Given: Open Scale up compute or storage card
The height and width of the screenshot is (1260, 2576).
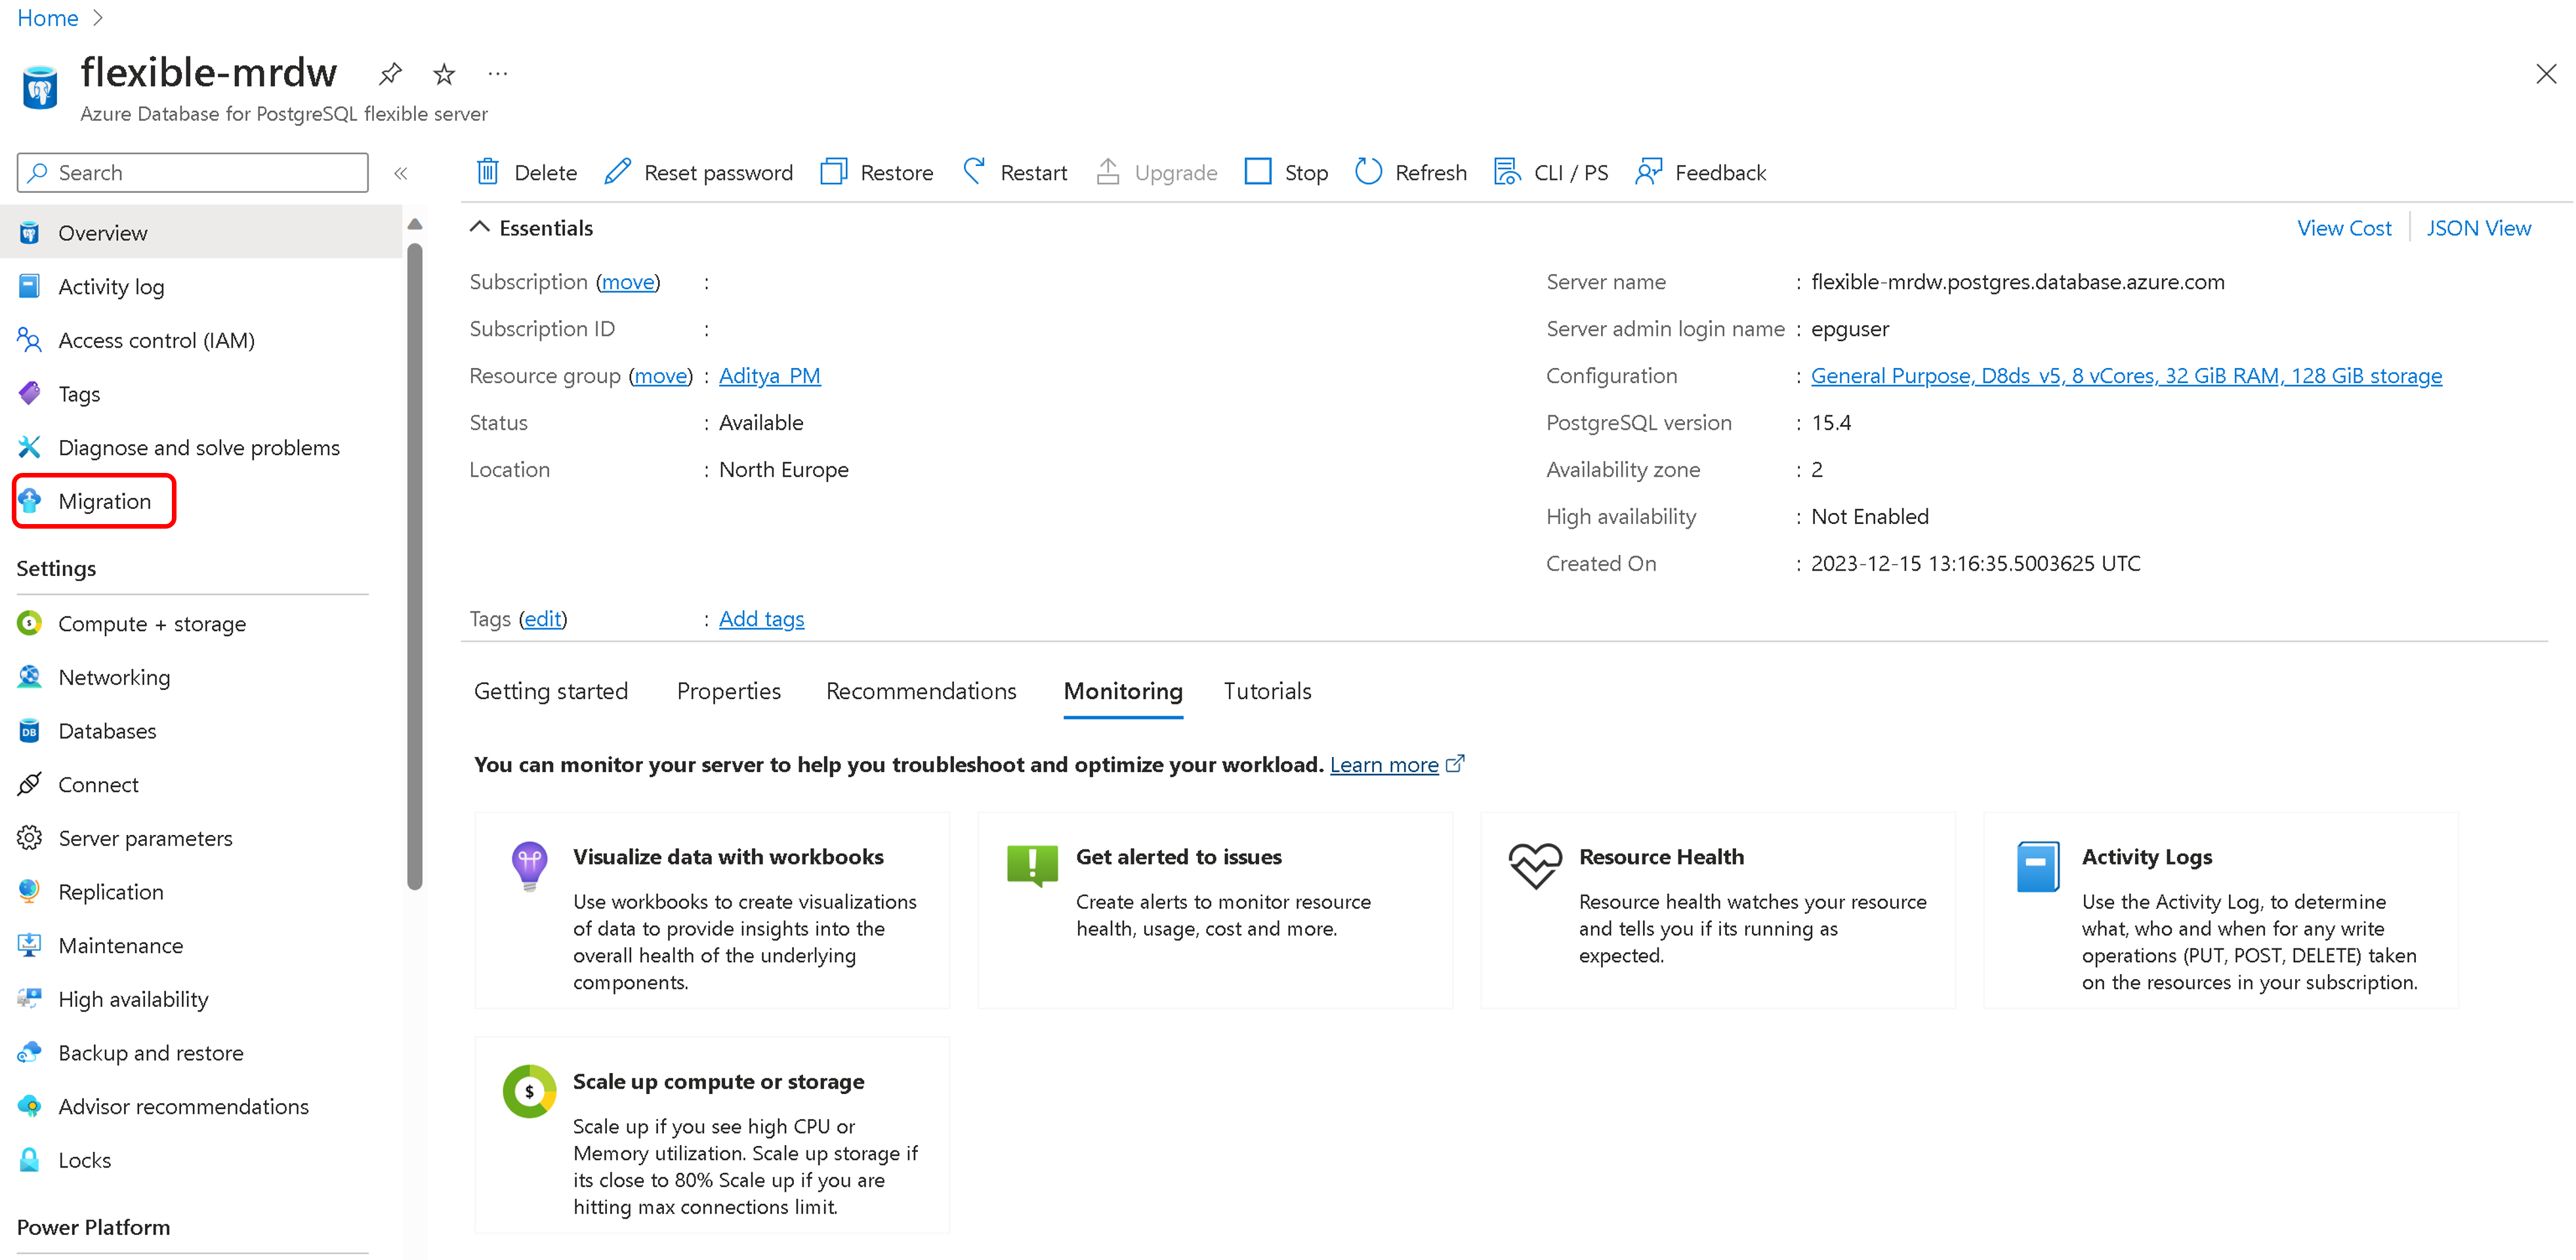Looking at the screenshot, I should tap(712, 1135).
